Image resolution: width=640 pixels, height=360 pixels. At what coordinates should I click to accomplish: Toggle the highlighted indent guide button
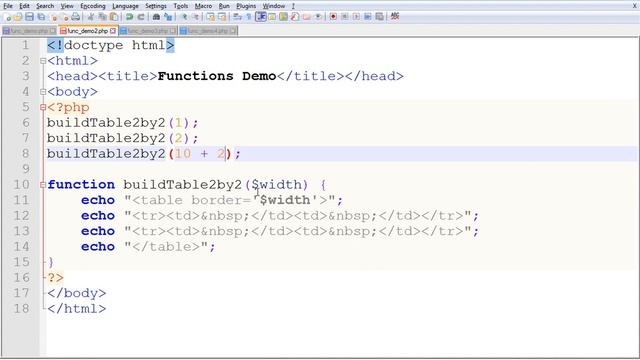pos(260,17)
